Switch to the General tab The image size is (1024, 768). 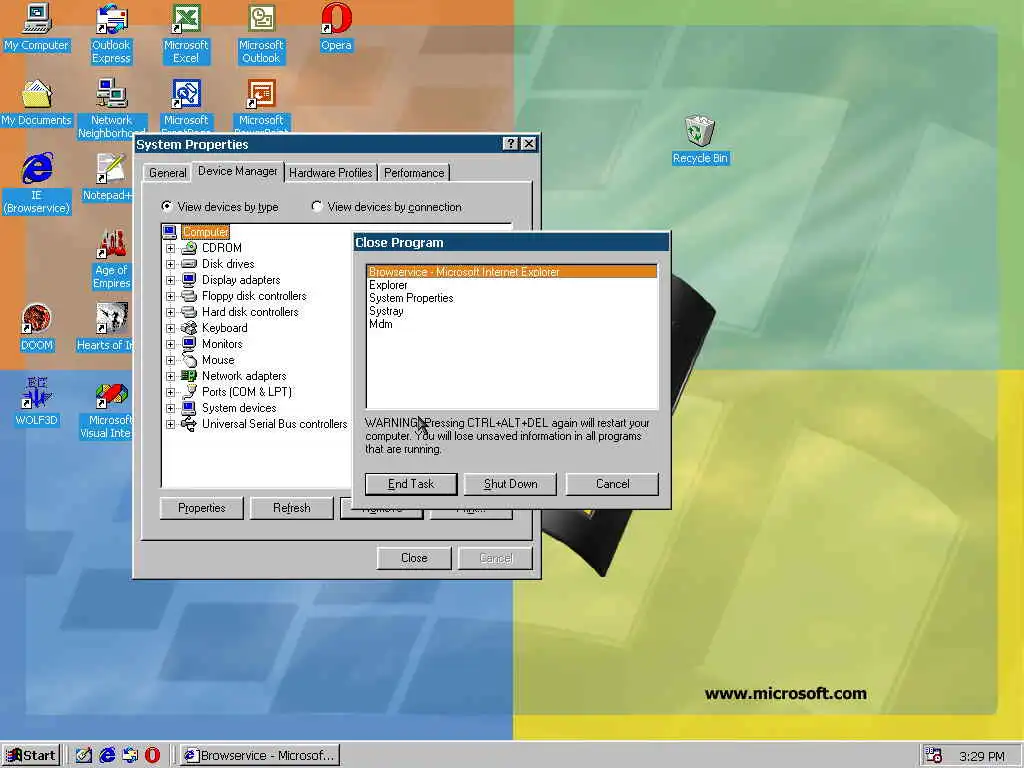point(167,173)
